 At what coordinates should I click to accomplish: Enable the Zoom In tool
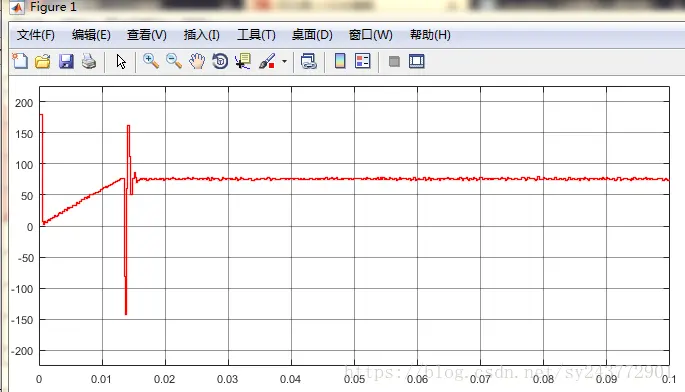pos(151,61)
